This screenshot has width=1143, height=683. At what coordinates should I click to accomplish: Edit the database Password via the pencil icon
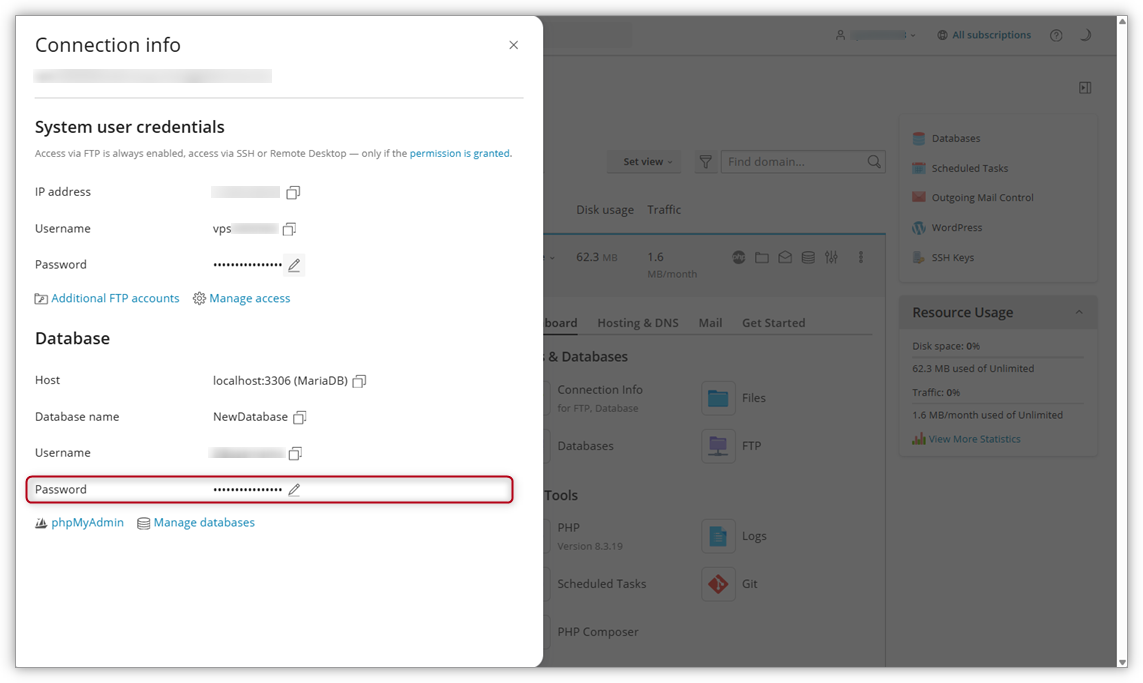(294, 489)
